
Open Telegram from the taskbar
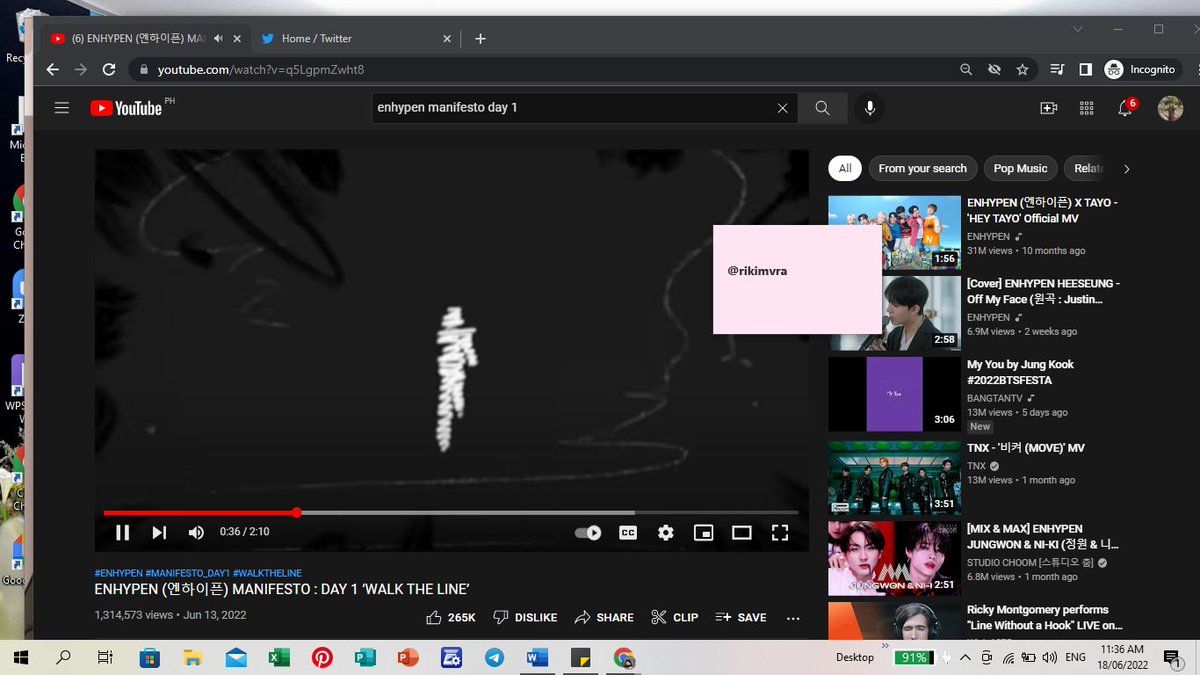pos(494,658)
